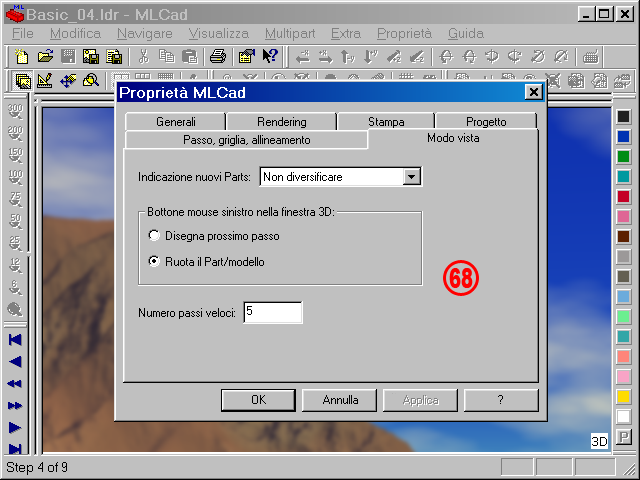Click the Copy toolbar icon

point(167,56)
